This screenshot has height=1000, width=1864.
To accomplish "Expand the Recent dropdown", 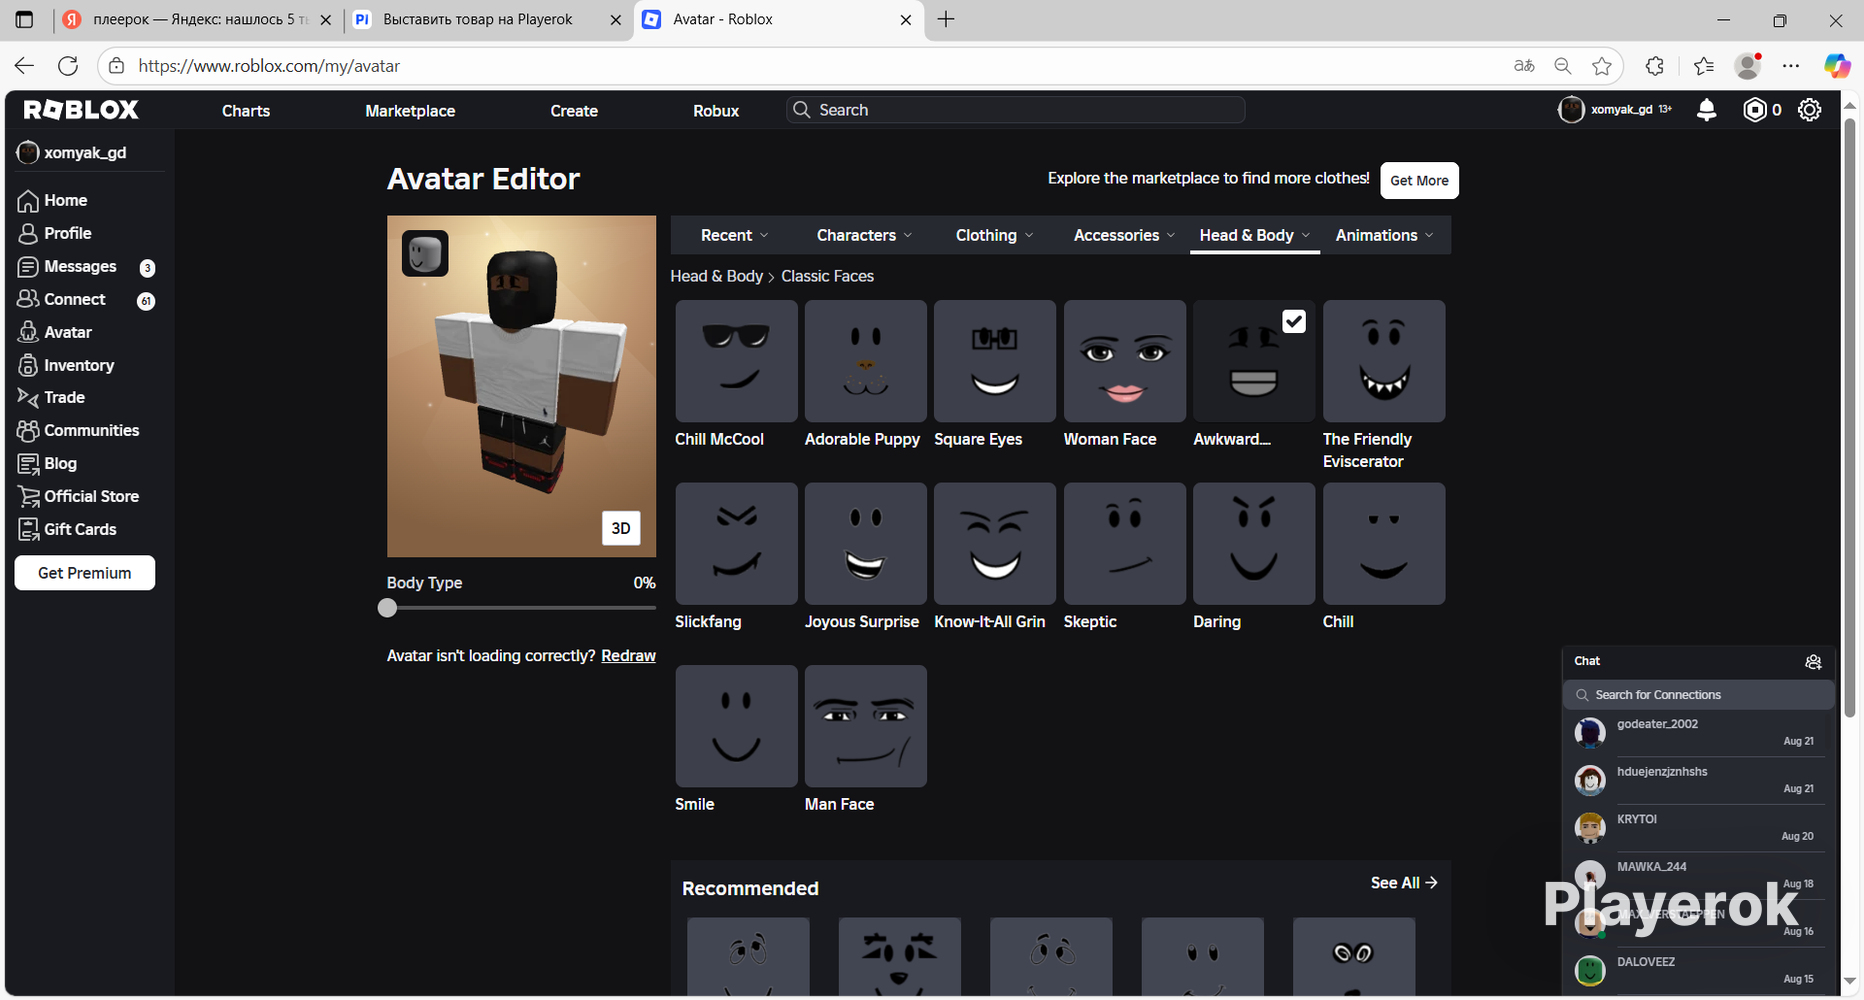I will (735, 235).
